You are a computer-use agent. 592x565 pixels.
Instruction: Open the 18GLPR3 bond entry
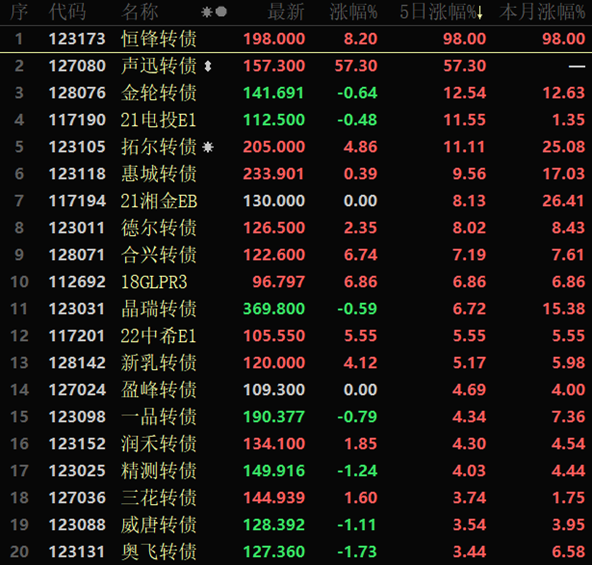(296, 282)
